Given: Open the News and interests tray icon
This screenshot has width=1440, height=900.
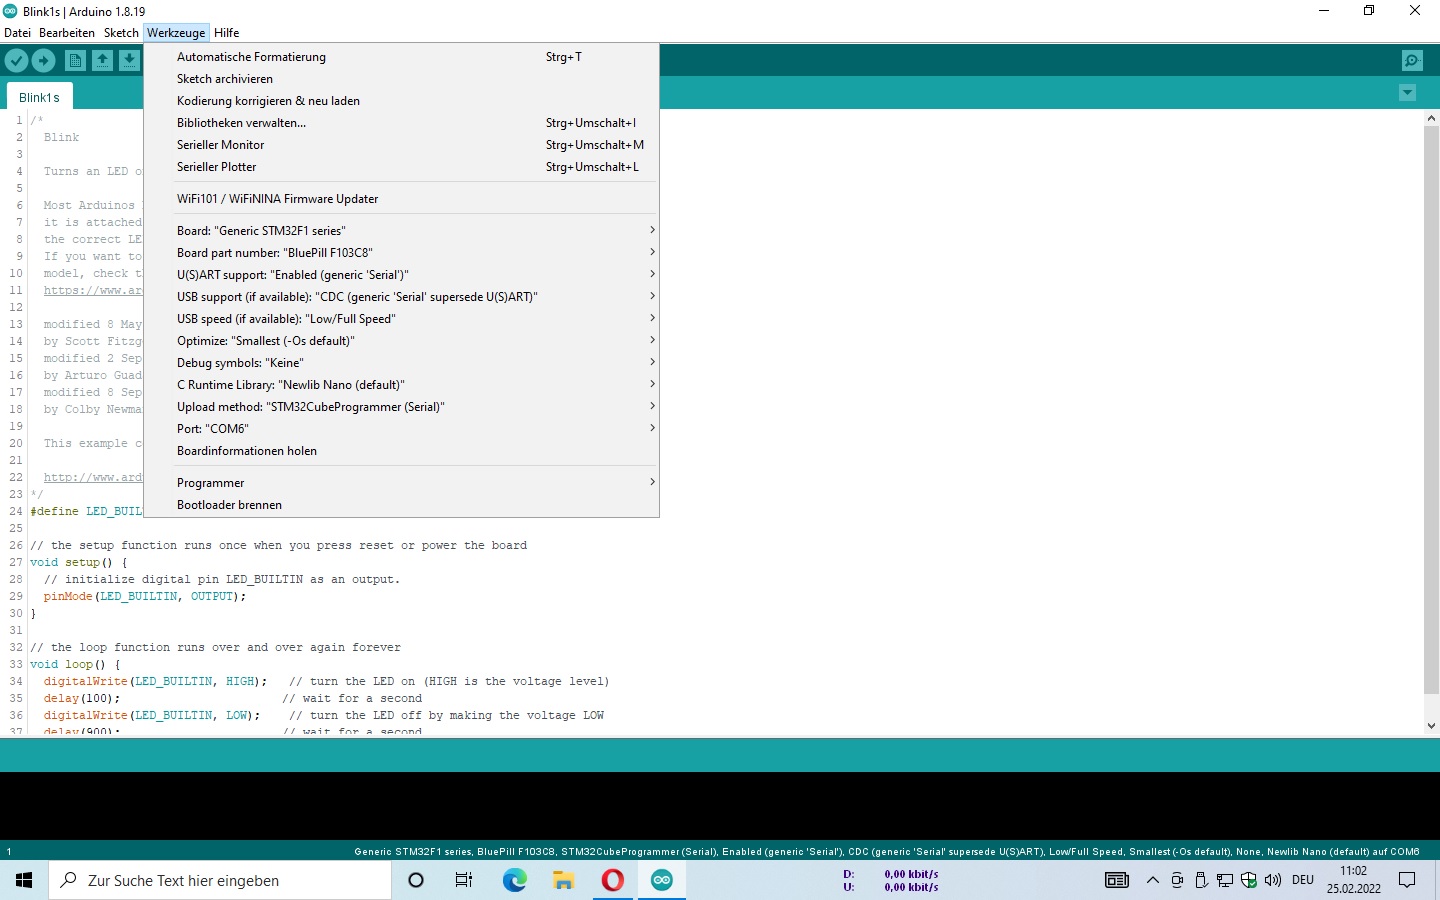Looking at the screenshot, I should [x=1117, y=880].
